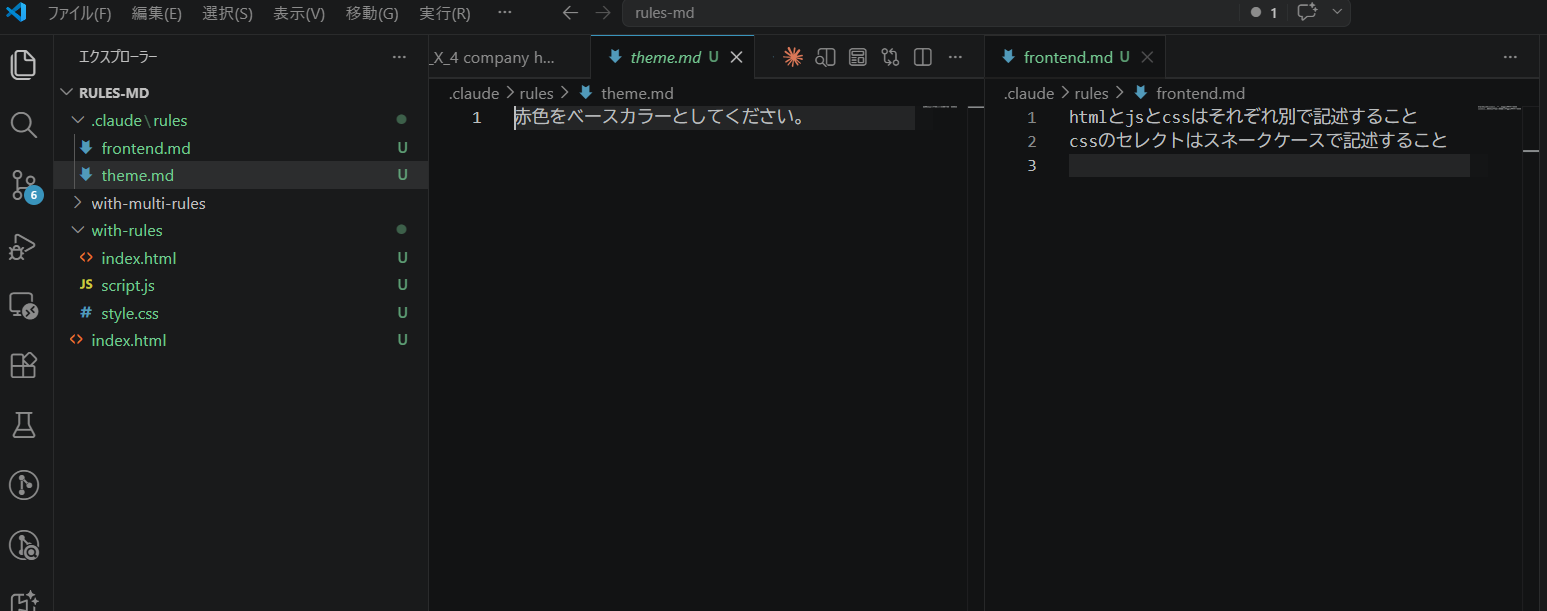1547x611 pixels.
Task: Show hidden menu bar items ellipsis
Action: click(504, 13)
